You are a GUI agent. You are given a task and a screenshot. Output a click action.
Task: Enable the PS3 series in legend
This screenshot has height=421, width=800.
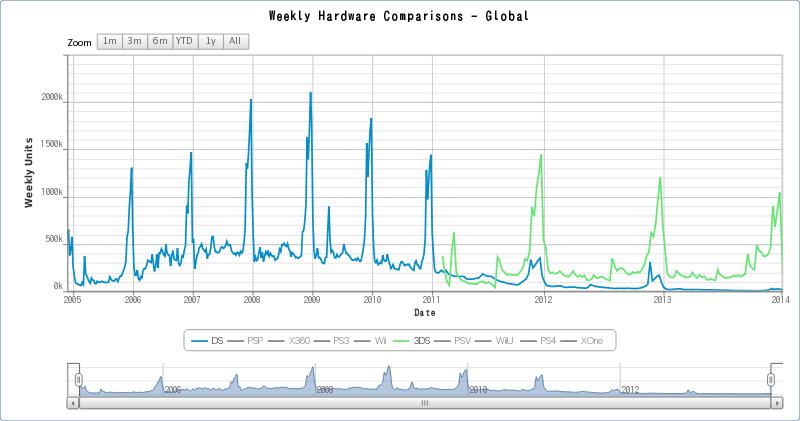(332, 340)
